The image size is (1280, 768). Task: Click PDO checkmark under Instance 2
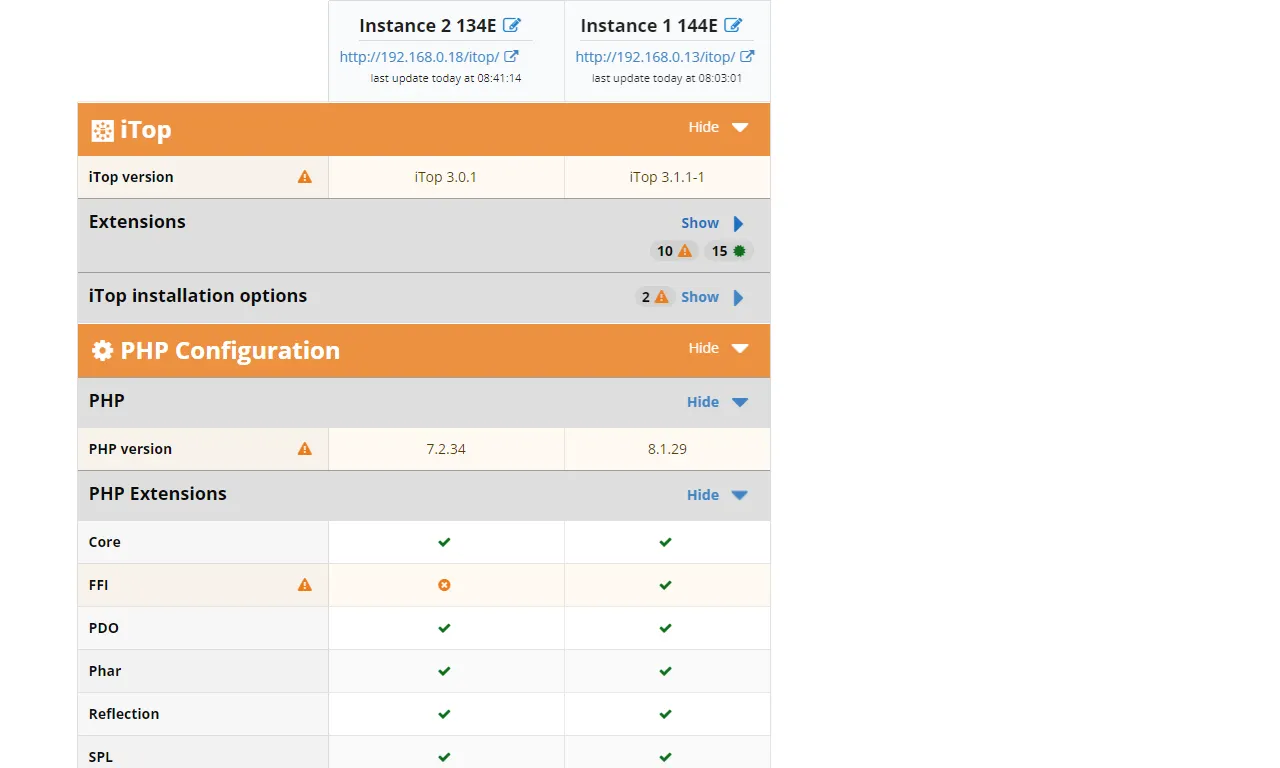pyautogui.click(x=444, y=628)
